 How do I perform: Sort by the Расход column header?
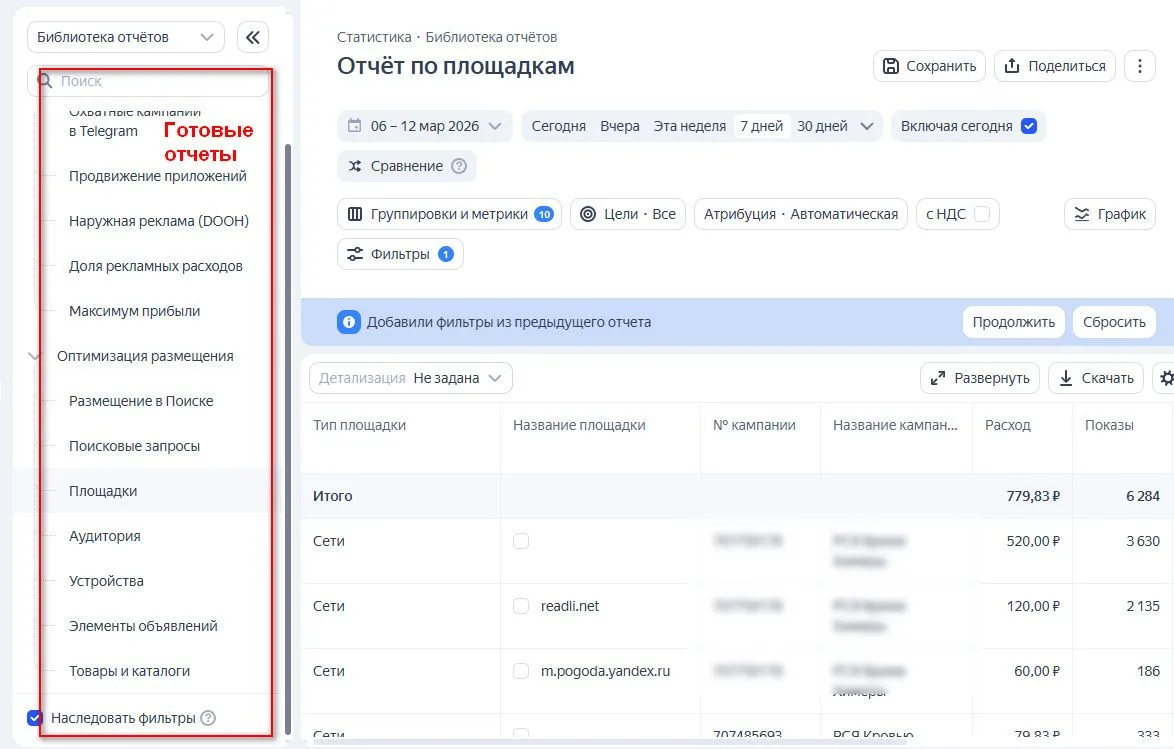pyautogui.click(x=1008, y=425)
